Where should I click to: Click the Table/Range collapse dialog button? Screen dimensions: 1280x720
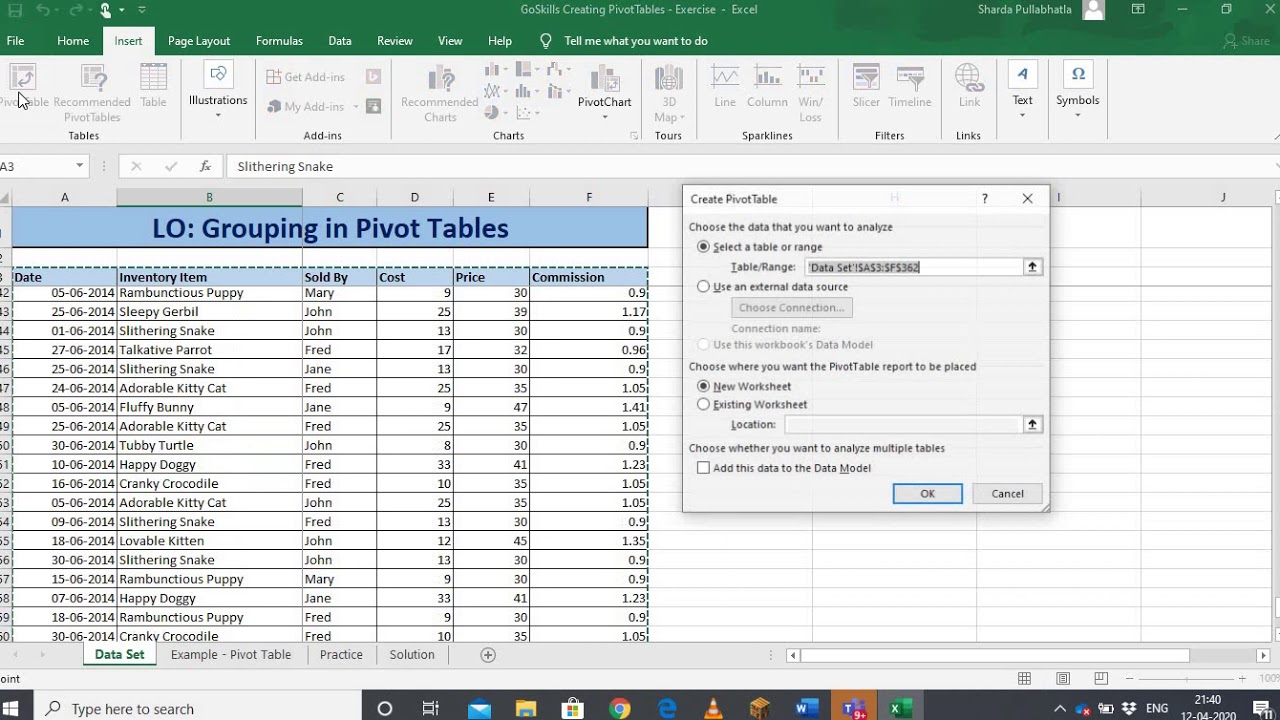tap(1032, 267)
